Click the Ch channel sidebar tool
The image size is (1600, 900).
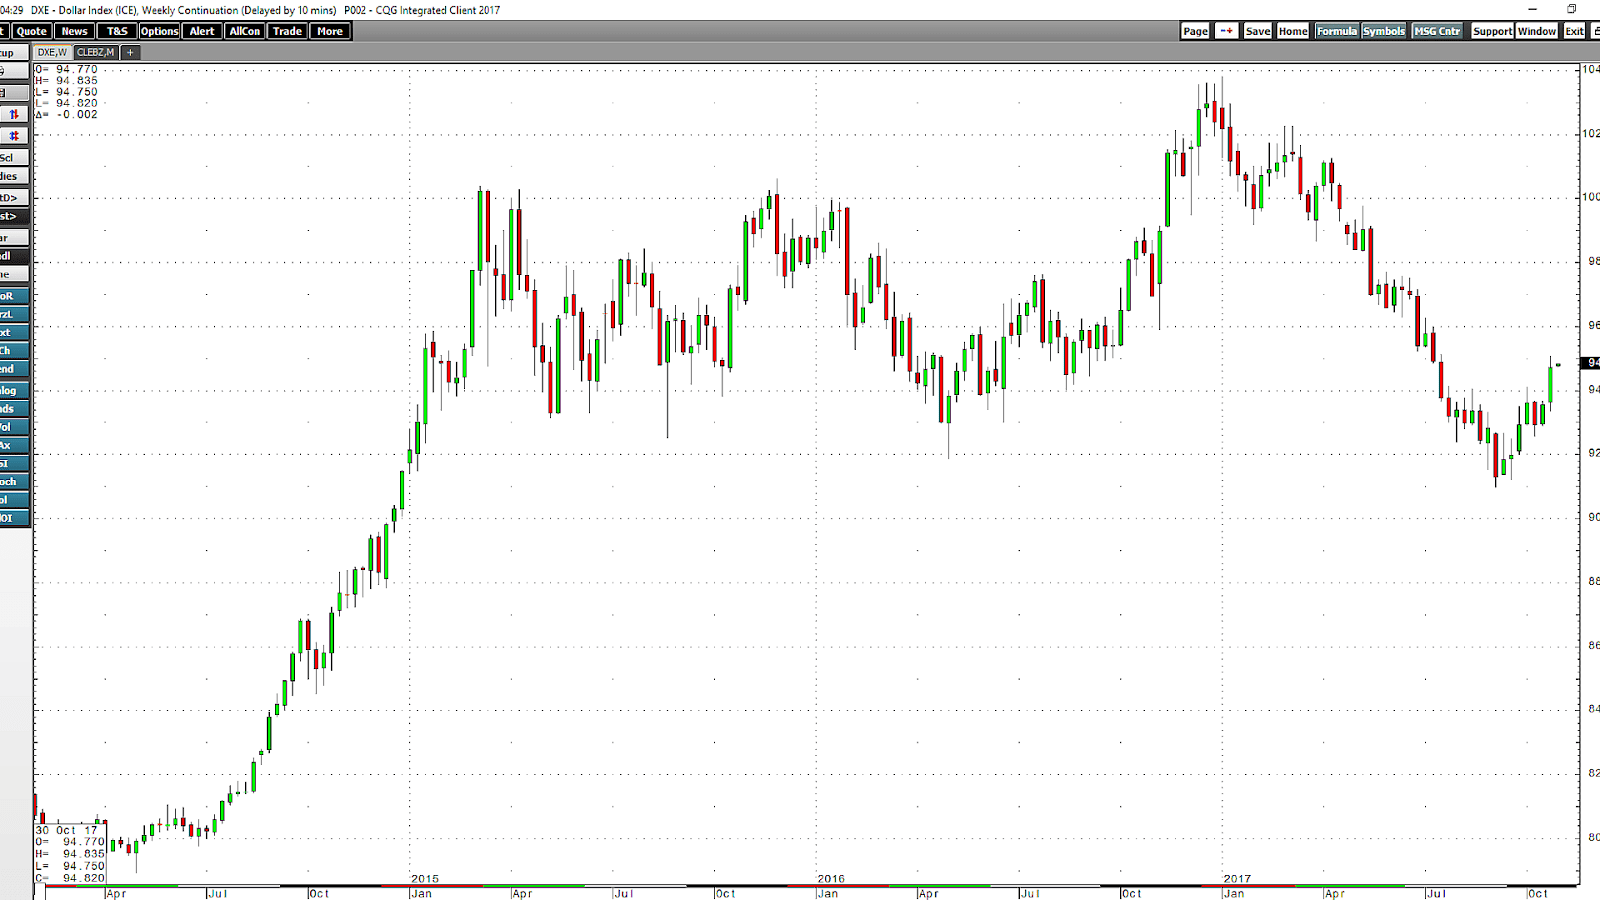coord(14,351)
